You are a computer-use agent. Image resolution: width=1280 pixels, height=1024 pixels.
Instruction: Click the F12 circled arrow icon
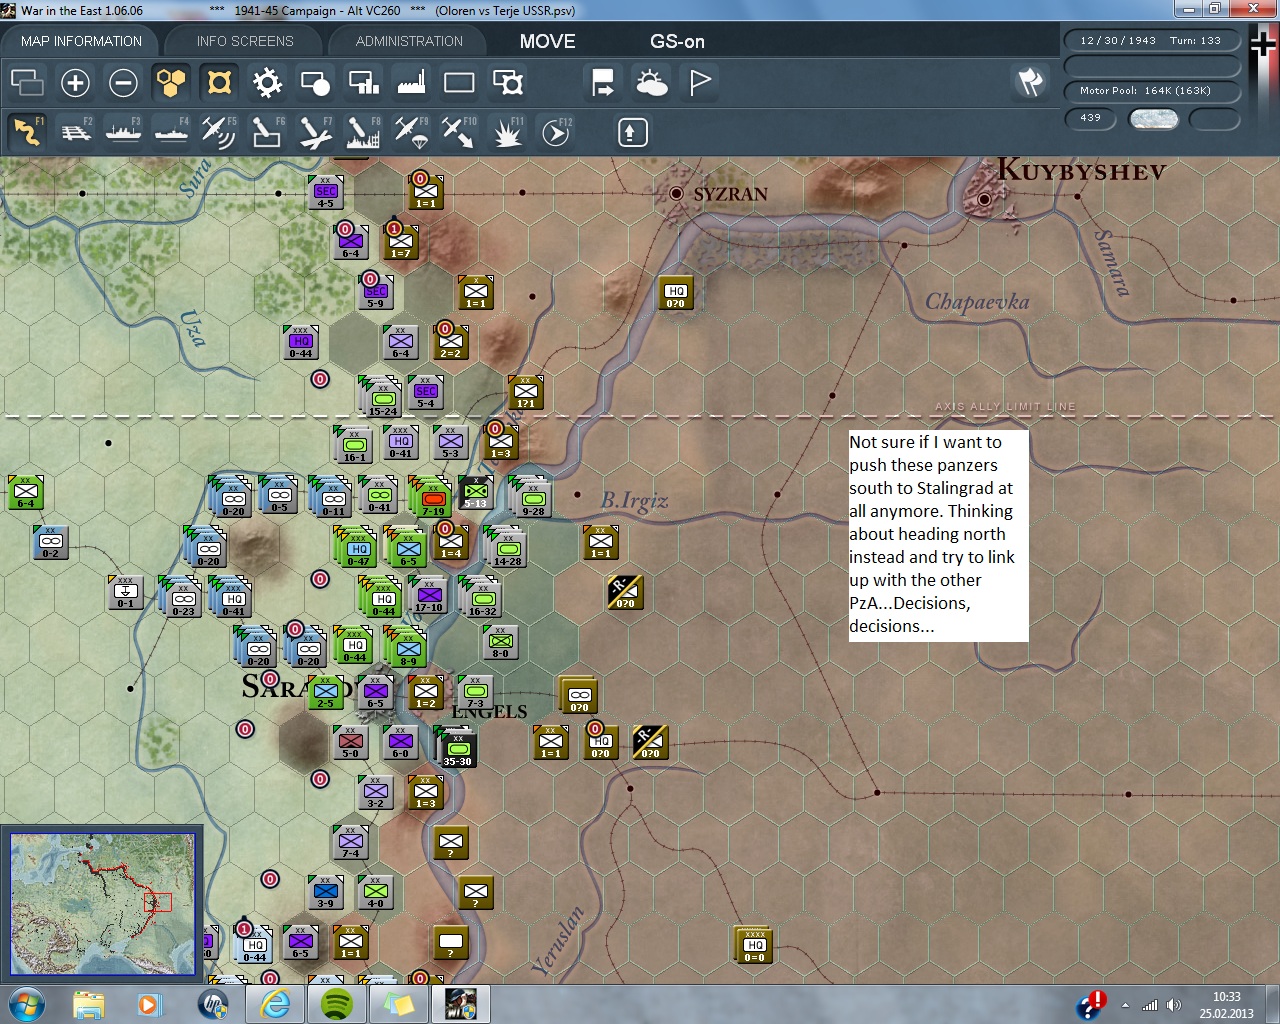point(555,132)
